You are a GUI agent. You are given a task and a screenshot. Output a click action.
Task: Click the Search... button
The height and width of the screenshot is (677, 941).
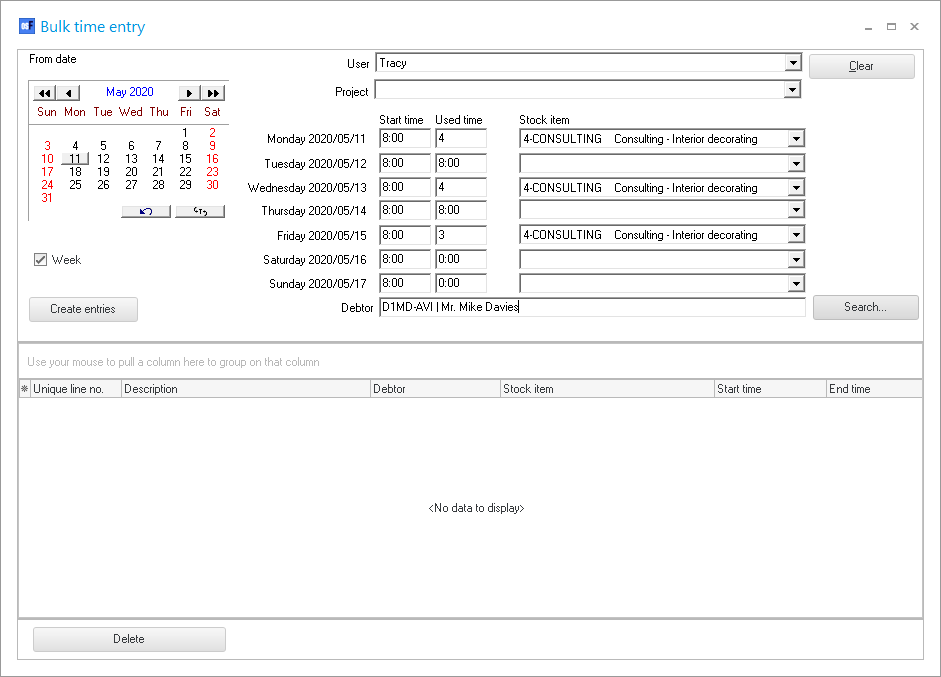[x=865, y=307]
